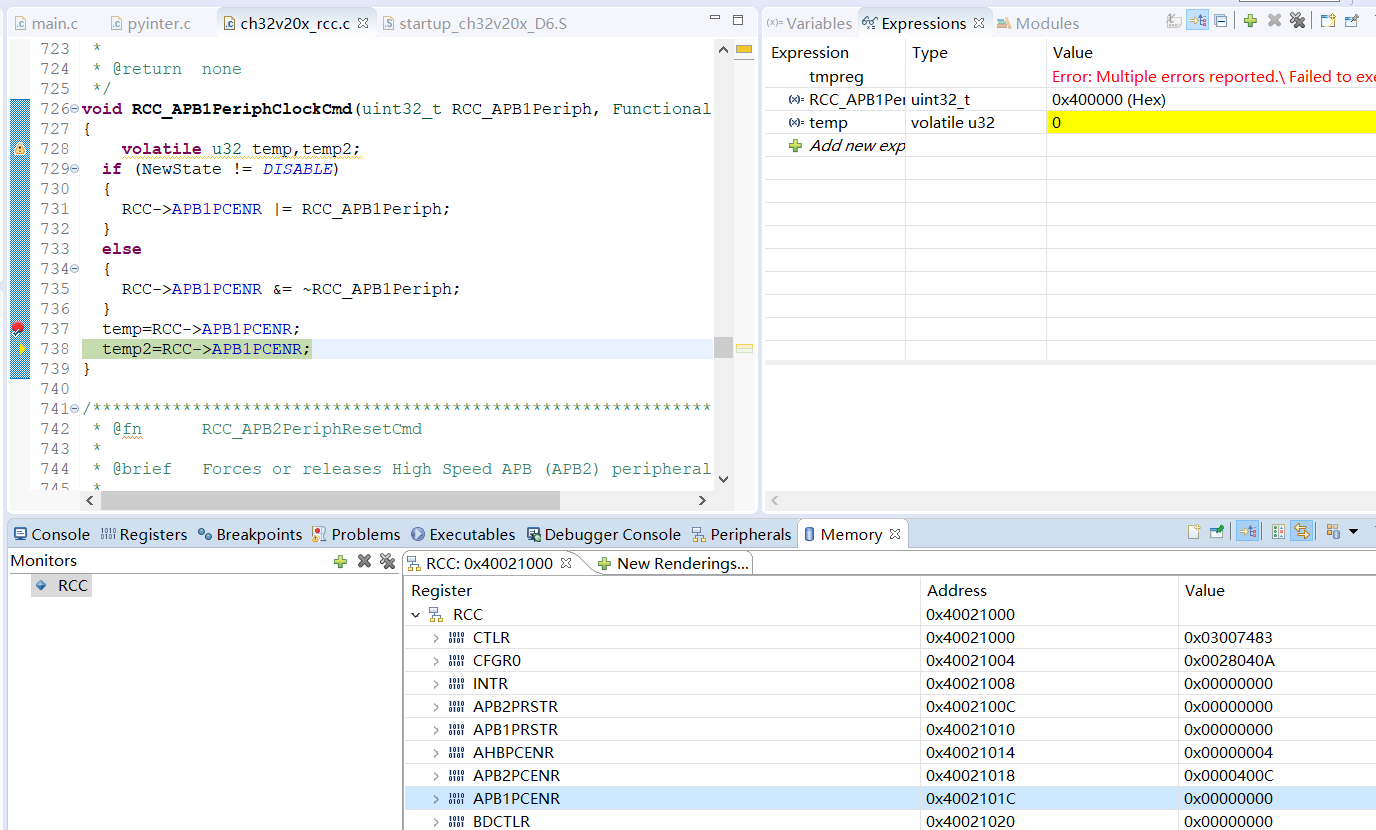Select the Breakpoints tab

pos(249,535)
